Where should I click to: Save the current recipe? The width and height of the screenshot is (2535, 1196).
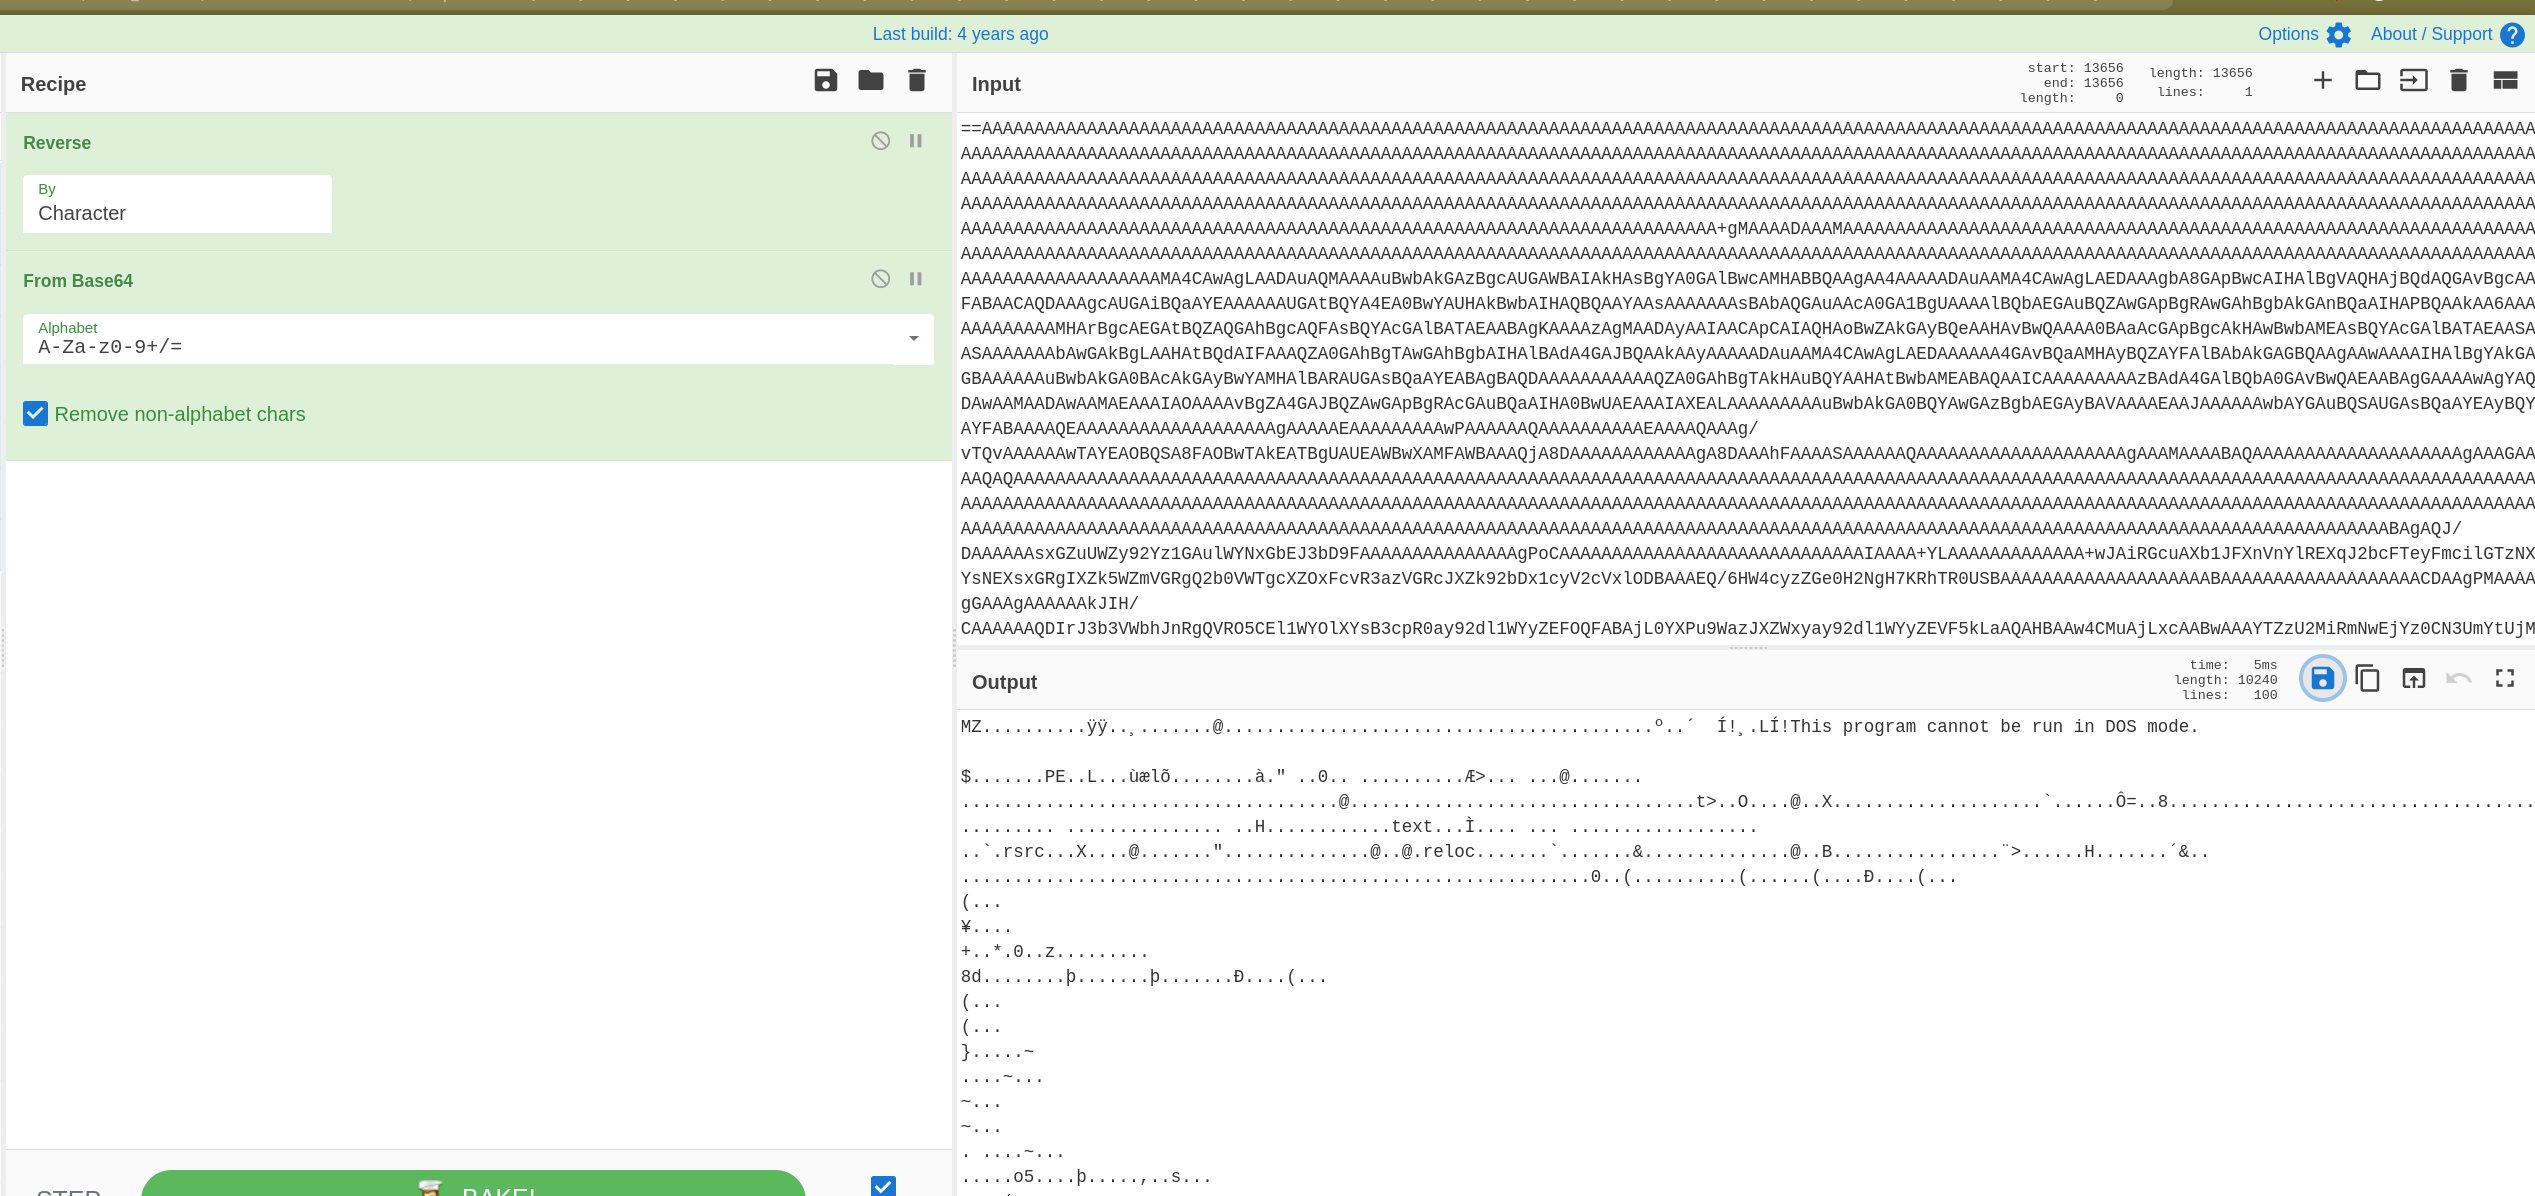[x=825, y=81]
